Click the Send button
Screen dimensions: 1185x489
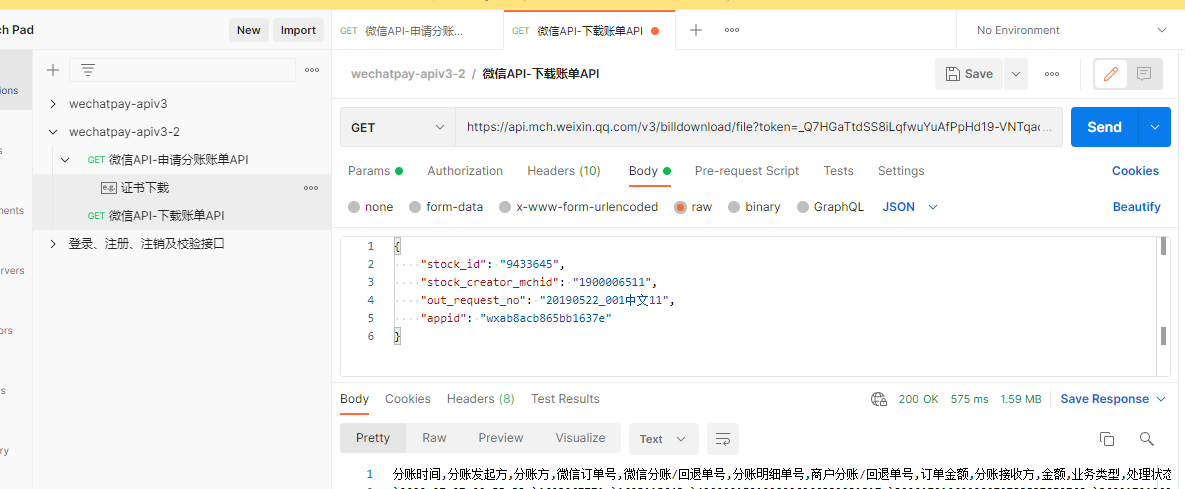pos(1104,127)
